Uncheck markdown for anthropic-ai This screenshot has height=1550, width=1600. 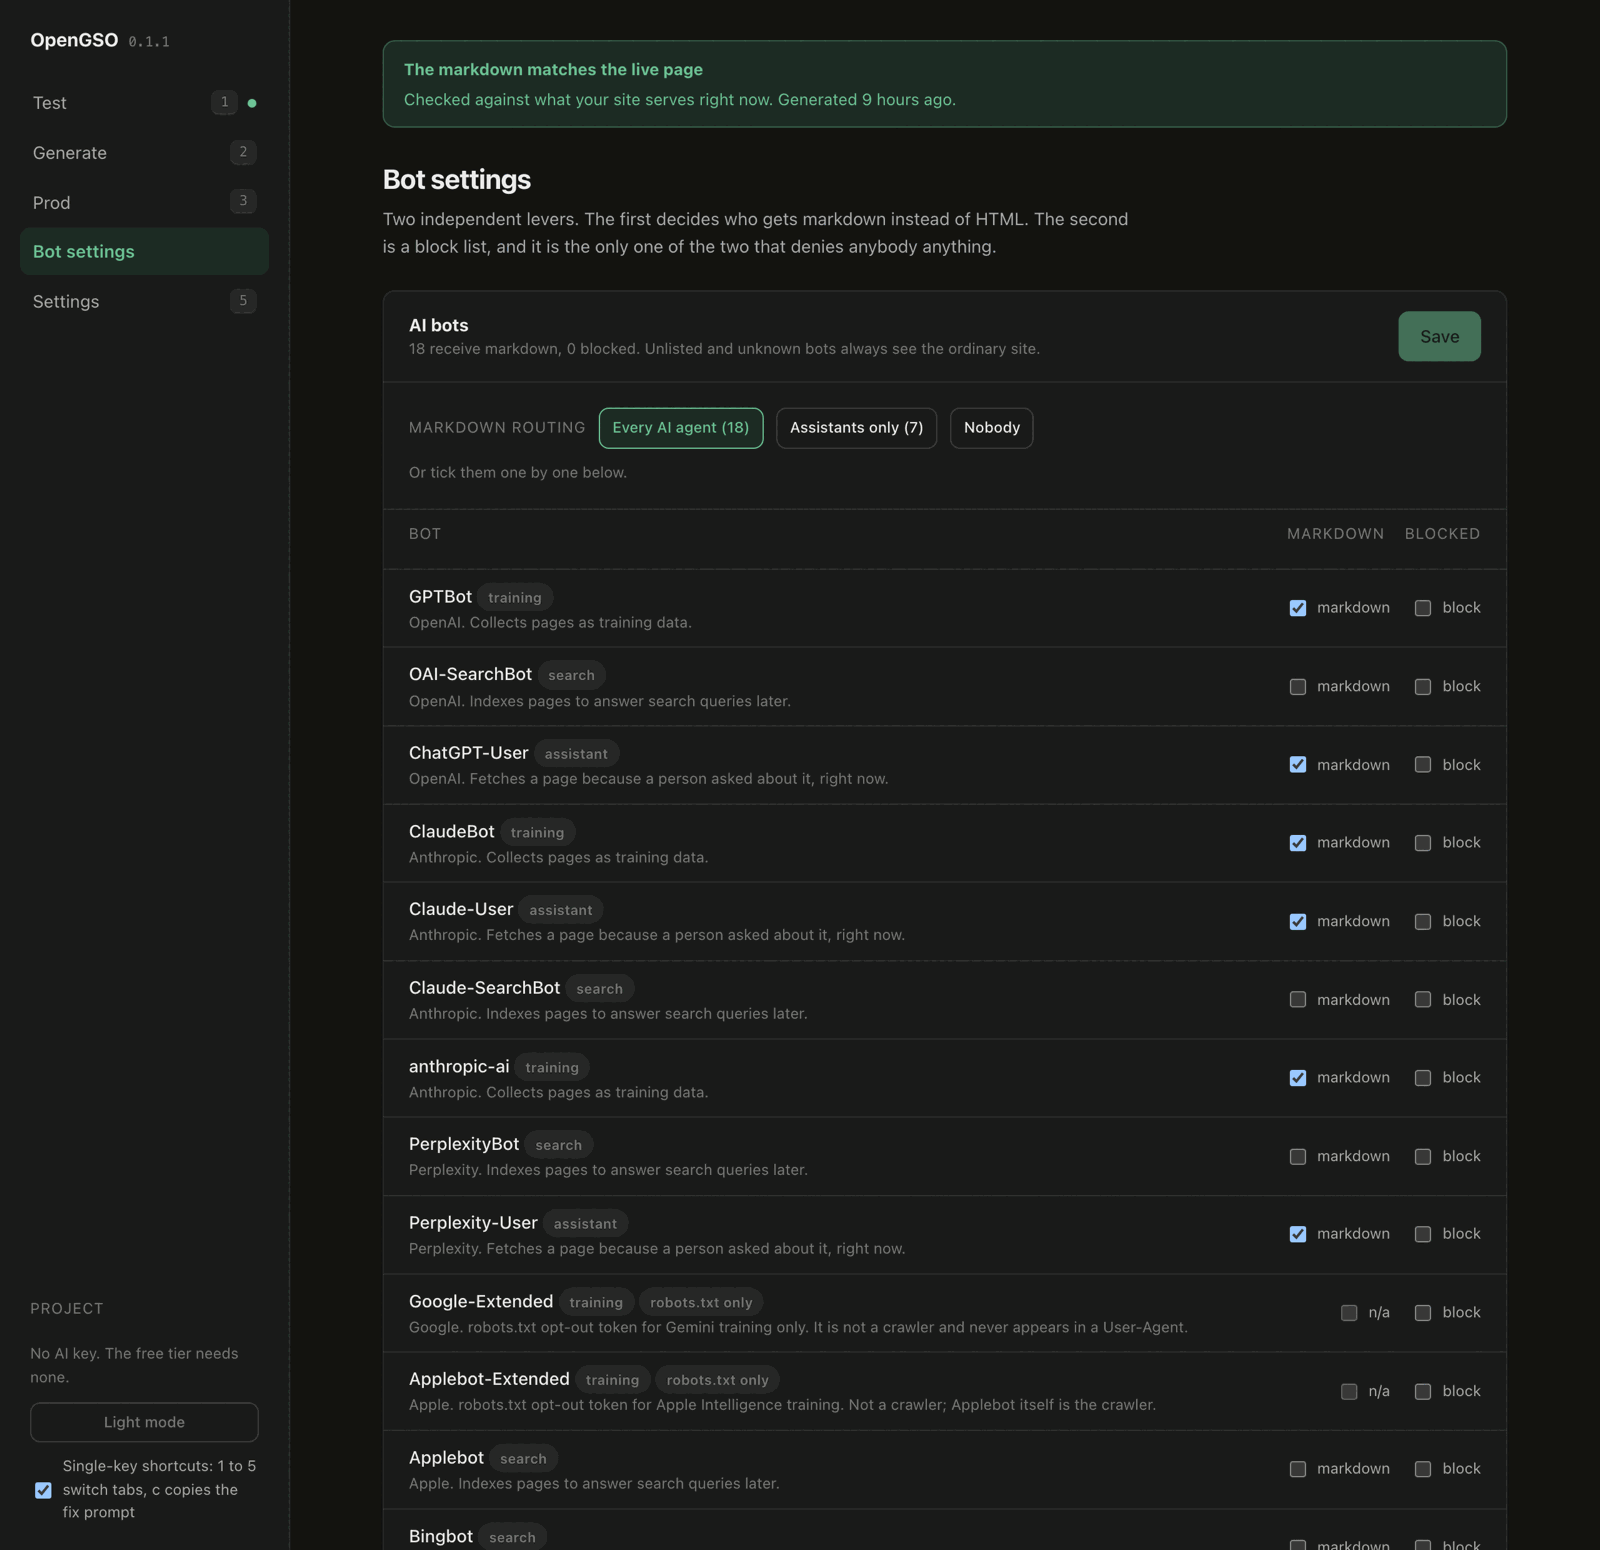click(x=1298, y=1078)
